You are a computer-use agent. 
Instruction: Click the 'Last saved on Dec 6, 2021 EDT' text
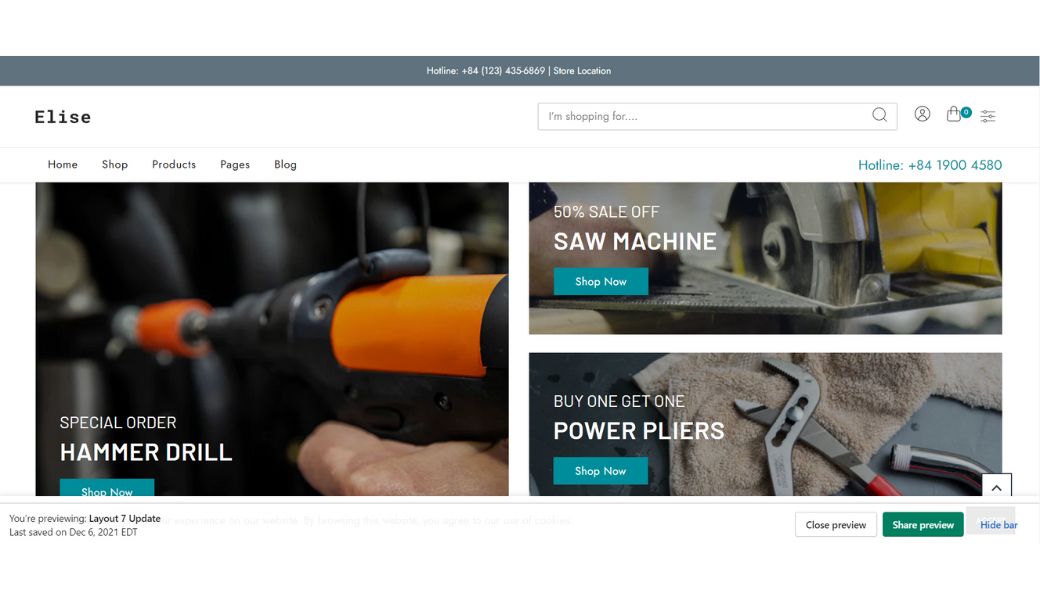tap(73, 532)
